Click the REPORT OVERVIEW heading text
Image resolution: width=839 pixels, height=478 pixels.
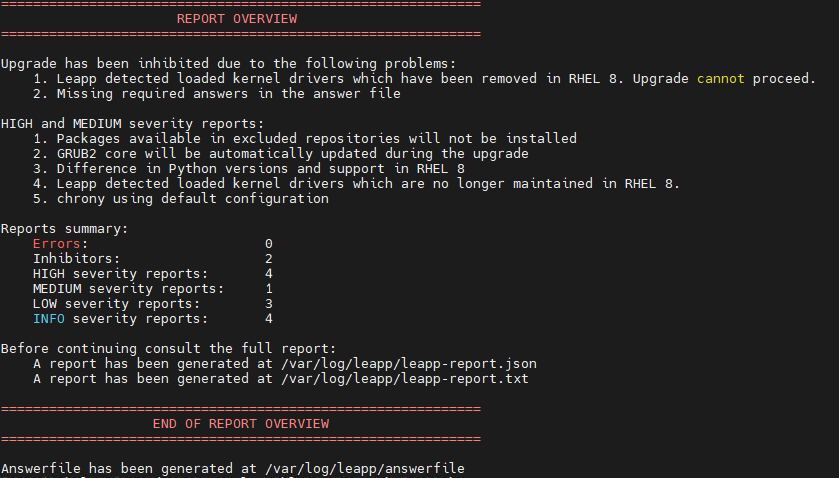pos(237,18)
